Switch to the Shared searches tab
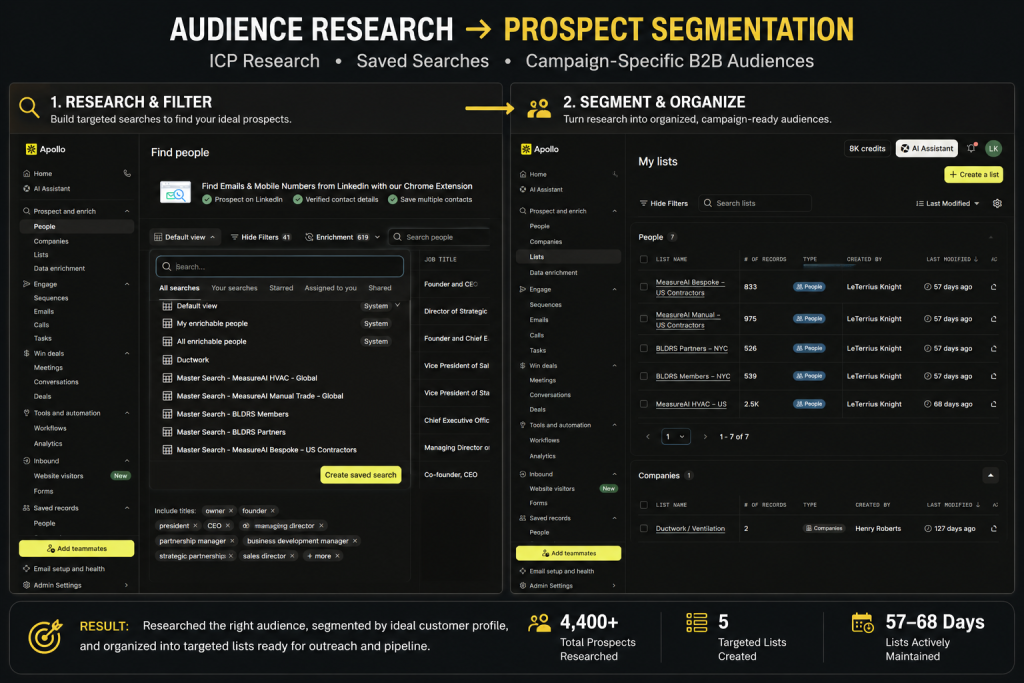This screenshot has width=1024, height=683. pyautogui.click(x=379, y=288)
